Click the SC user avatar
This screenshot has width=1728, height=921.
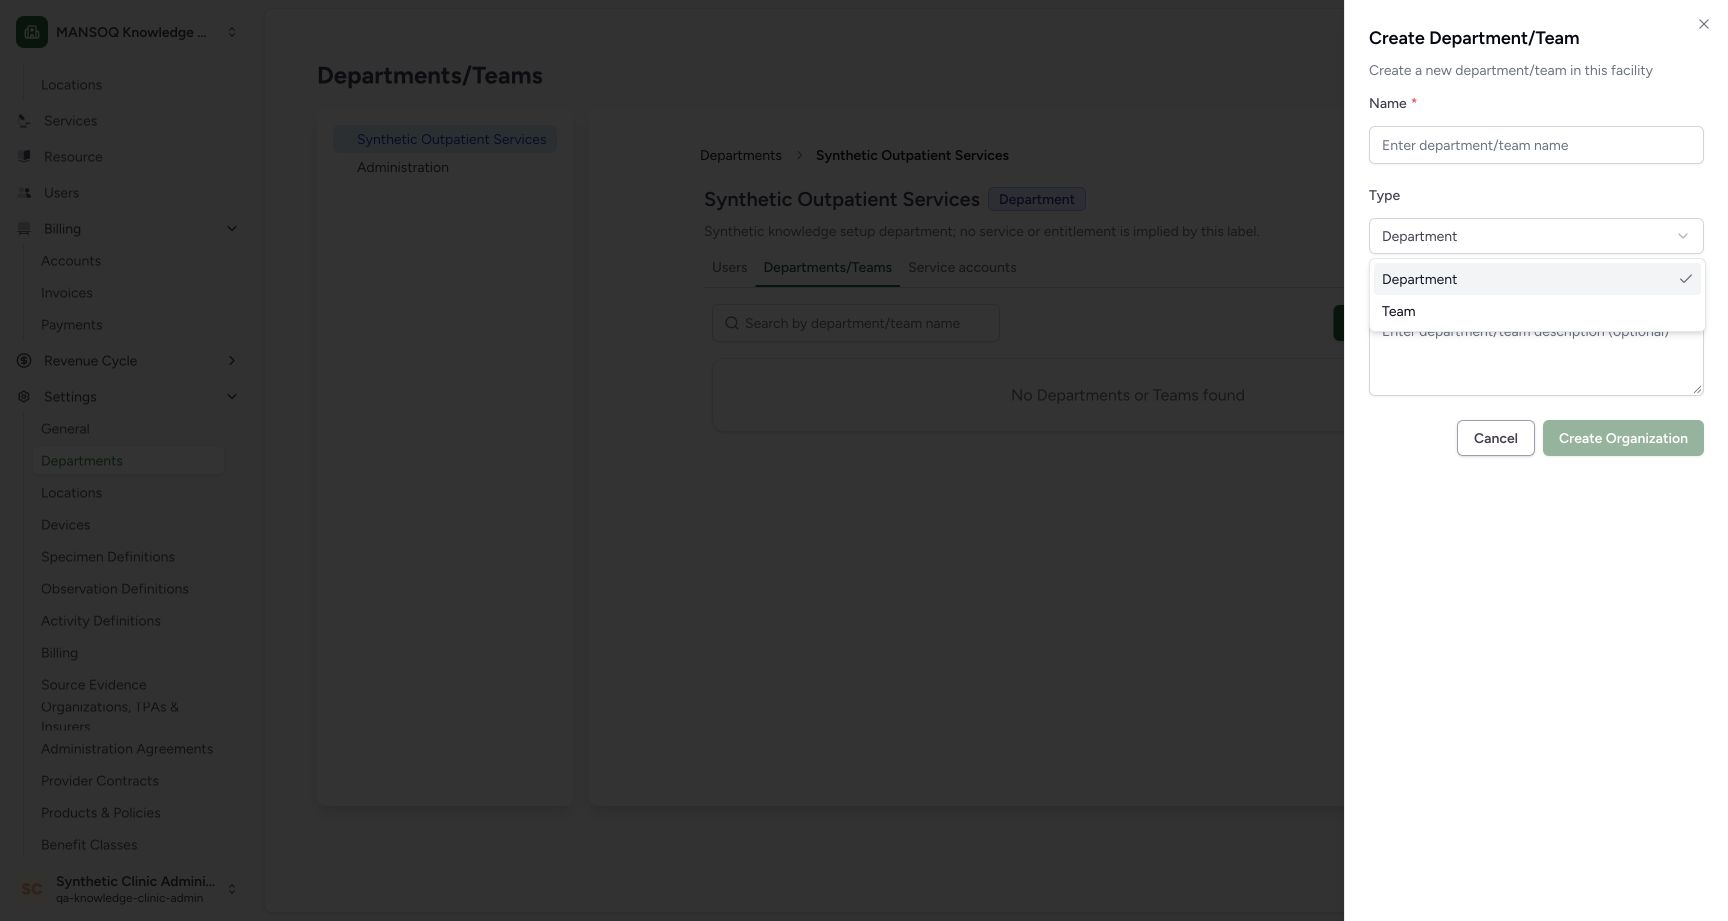tap(32, 889)
